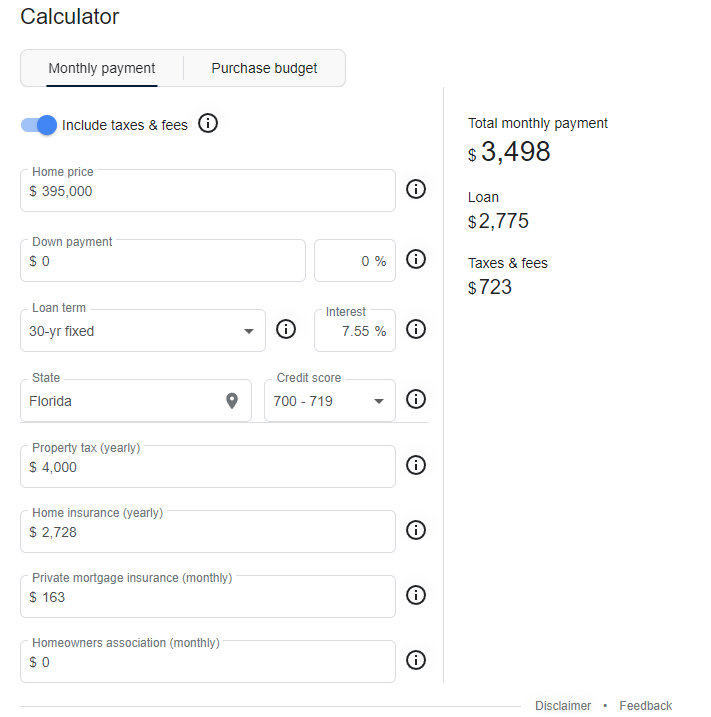Viewport: 711px width, 717px height.
Task: Select the Monthly payment tab
Action: pyautogui.click(x=102, y=68)
